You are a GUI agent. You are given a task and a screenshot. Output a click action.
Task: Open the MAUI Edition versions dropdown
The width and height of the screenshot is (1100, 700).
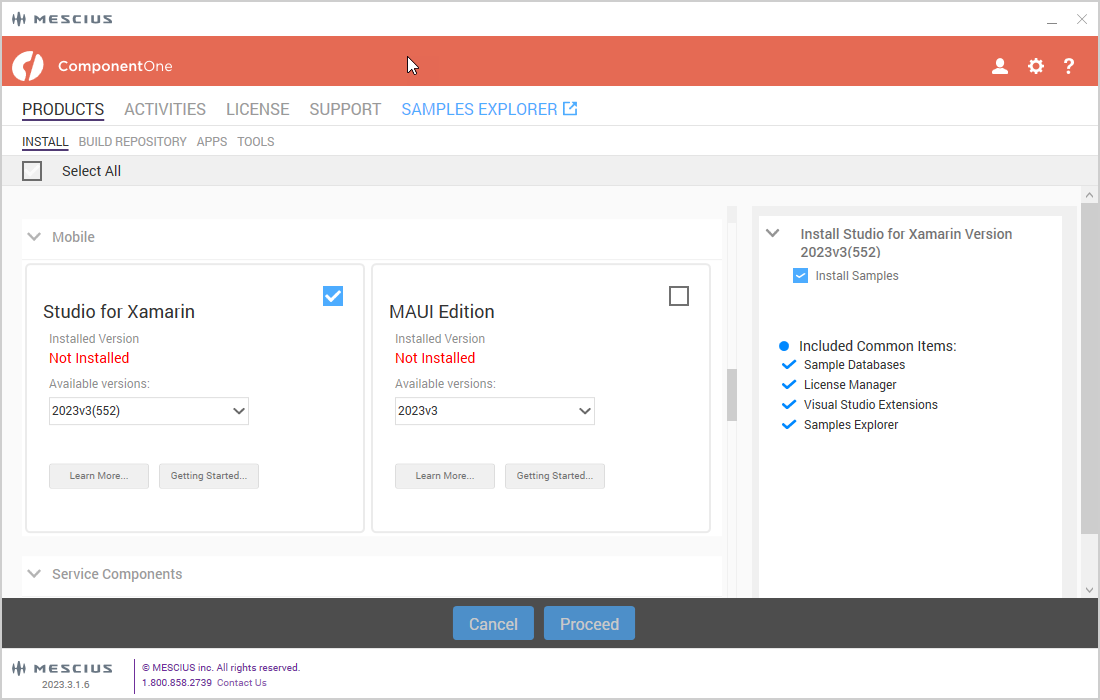(x=495, y=411)
